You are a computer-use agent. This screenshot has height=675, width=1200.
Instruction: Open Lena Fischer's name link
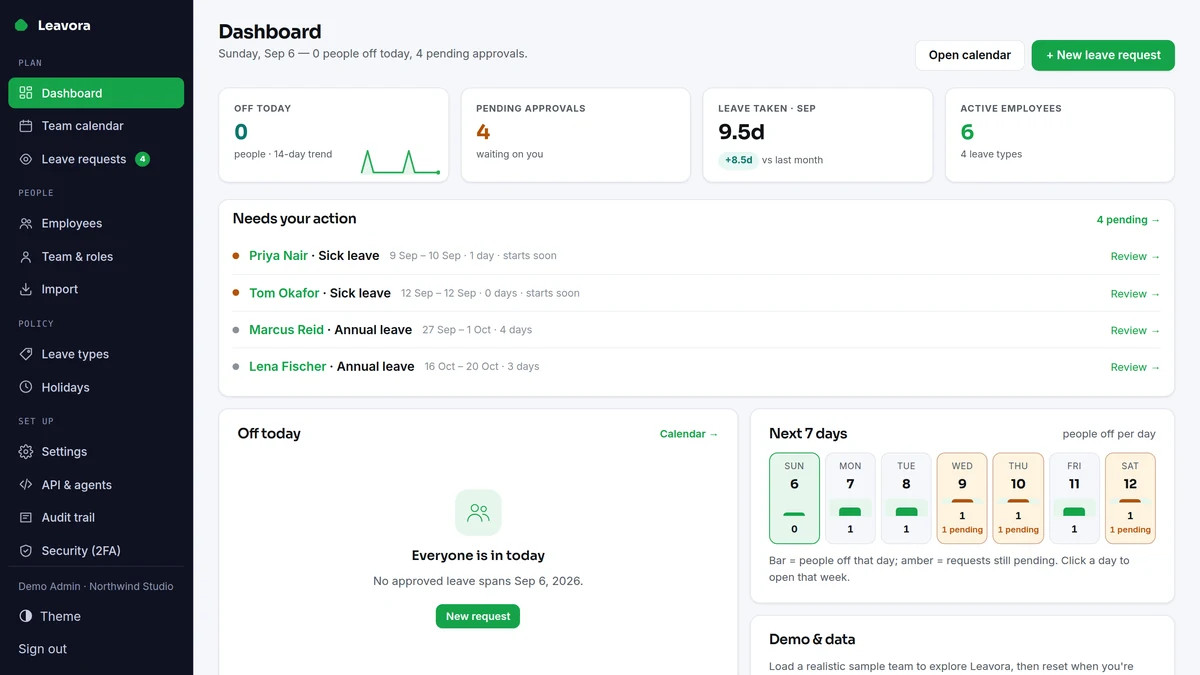(288, 367)
